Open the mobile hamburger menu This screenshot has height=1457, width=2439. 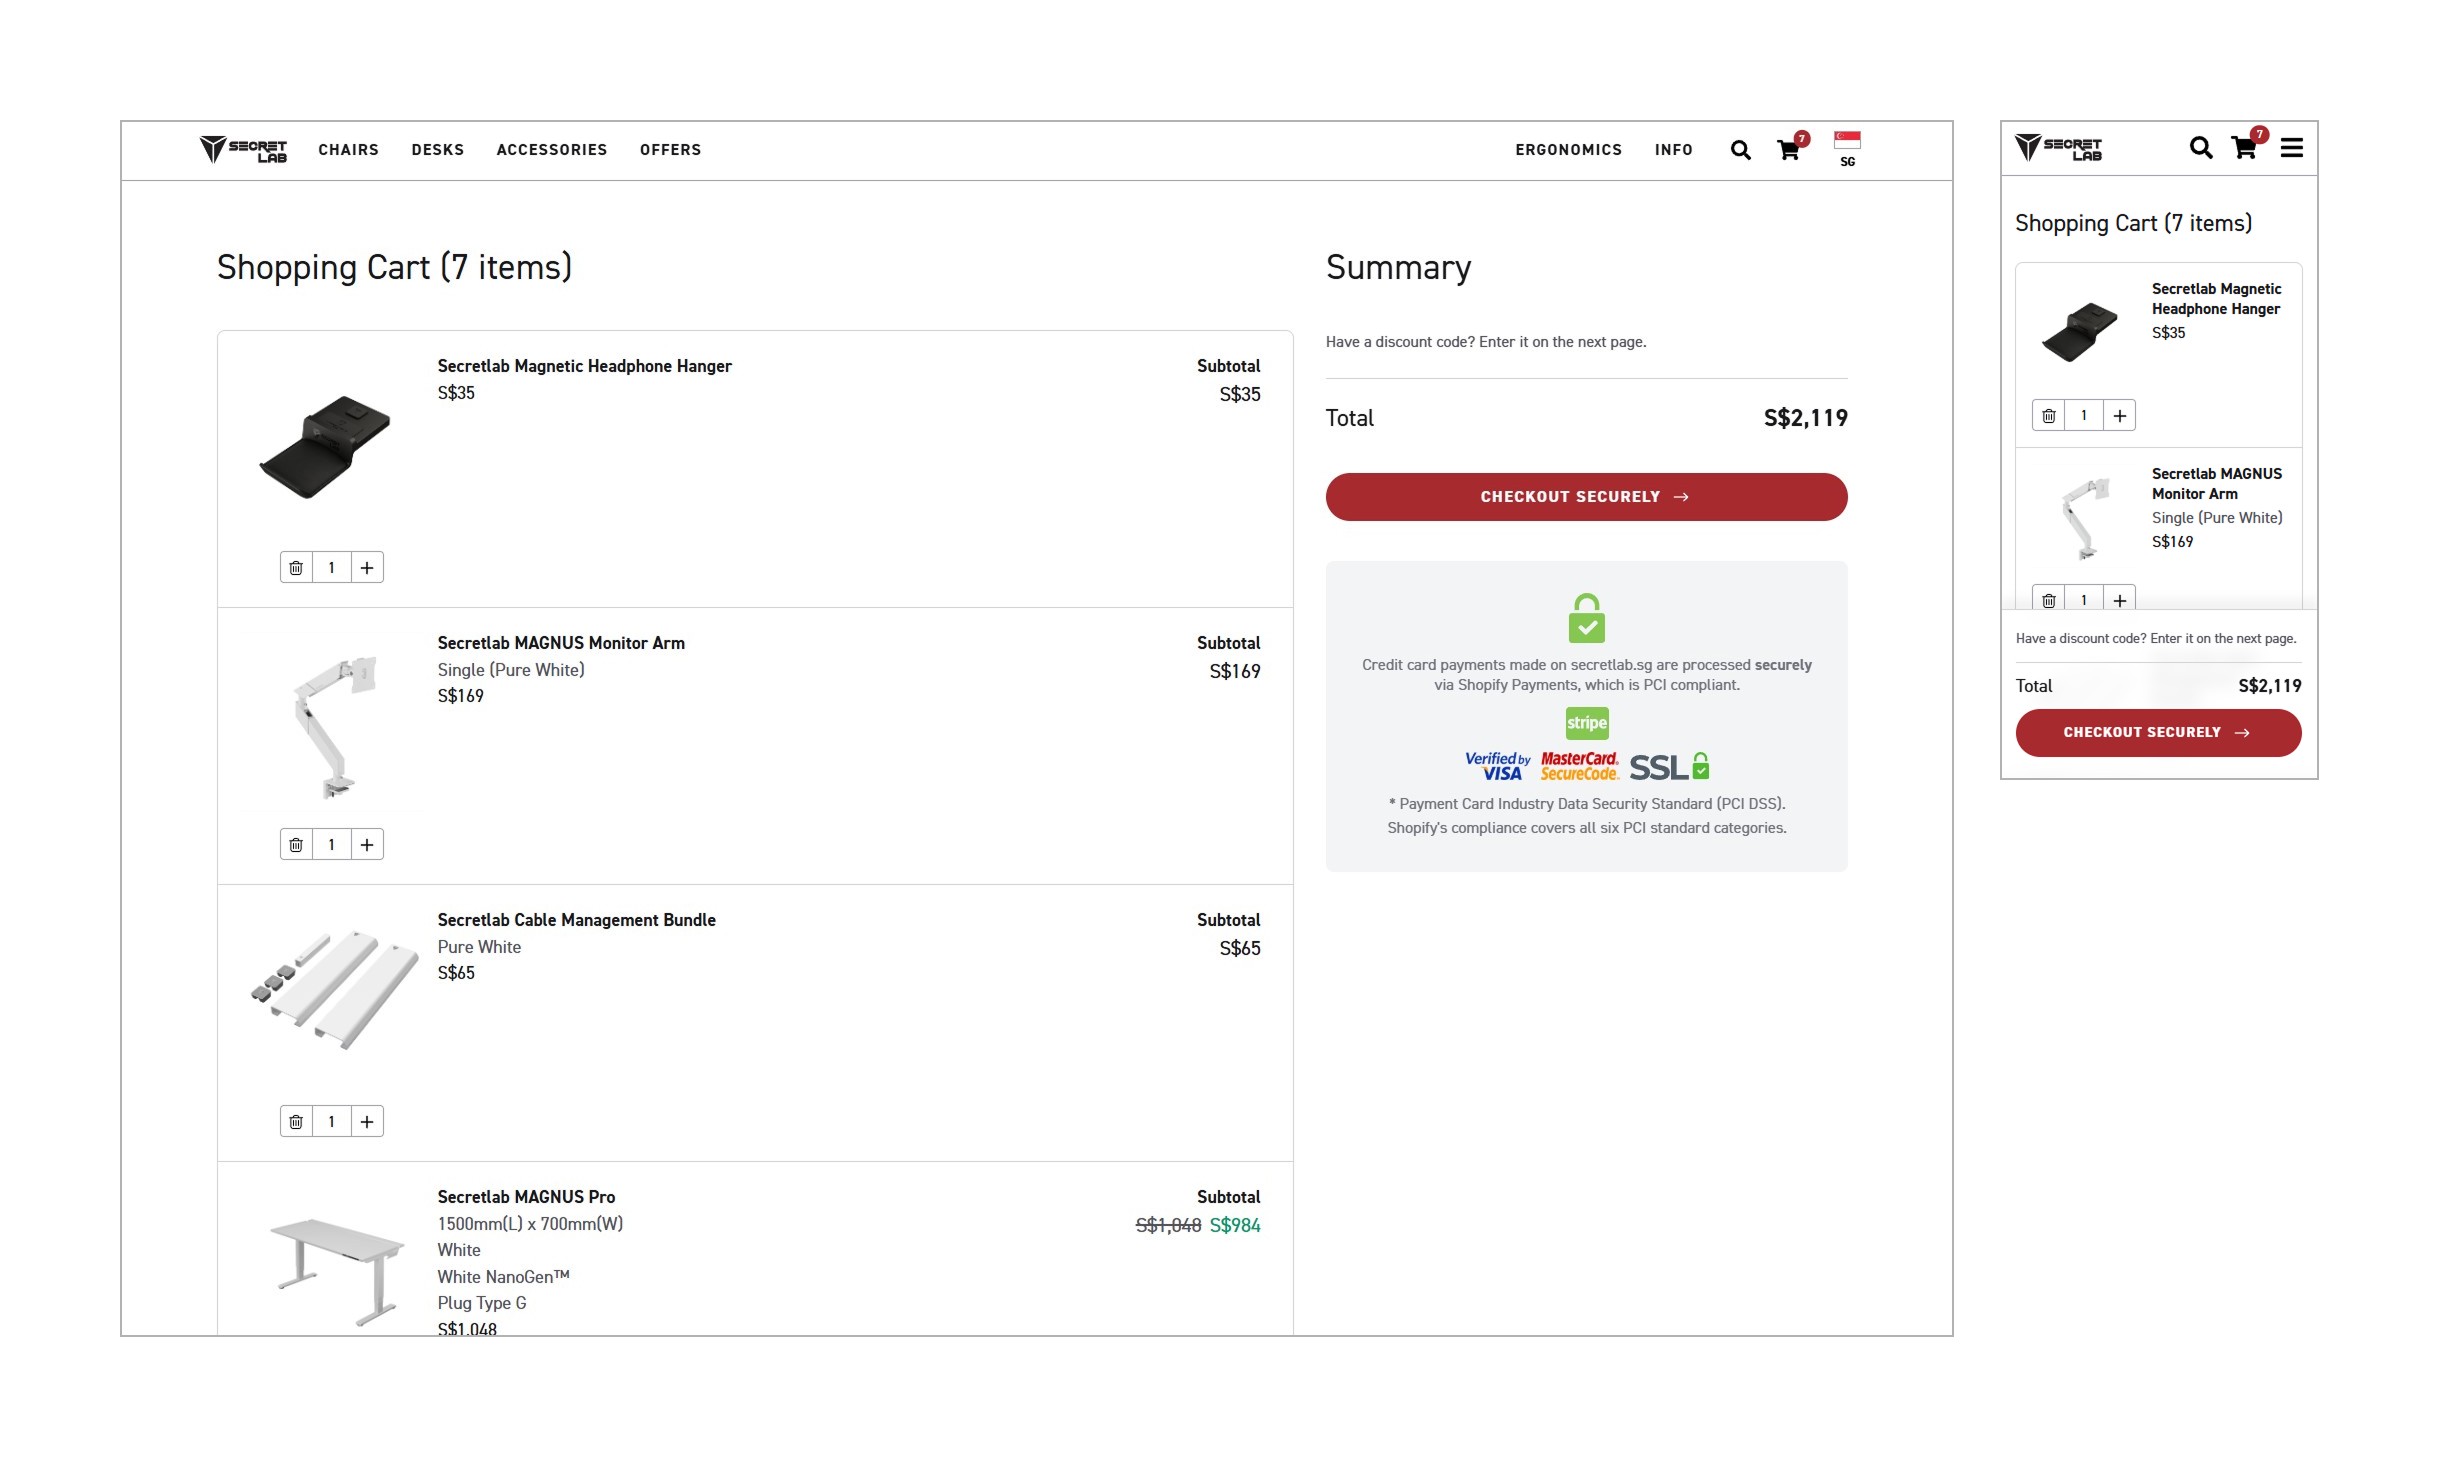(2291, 148)
